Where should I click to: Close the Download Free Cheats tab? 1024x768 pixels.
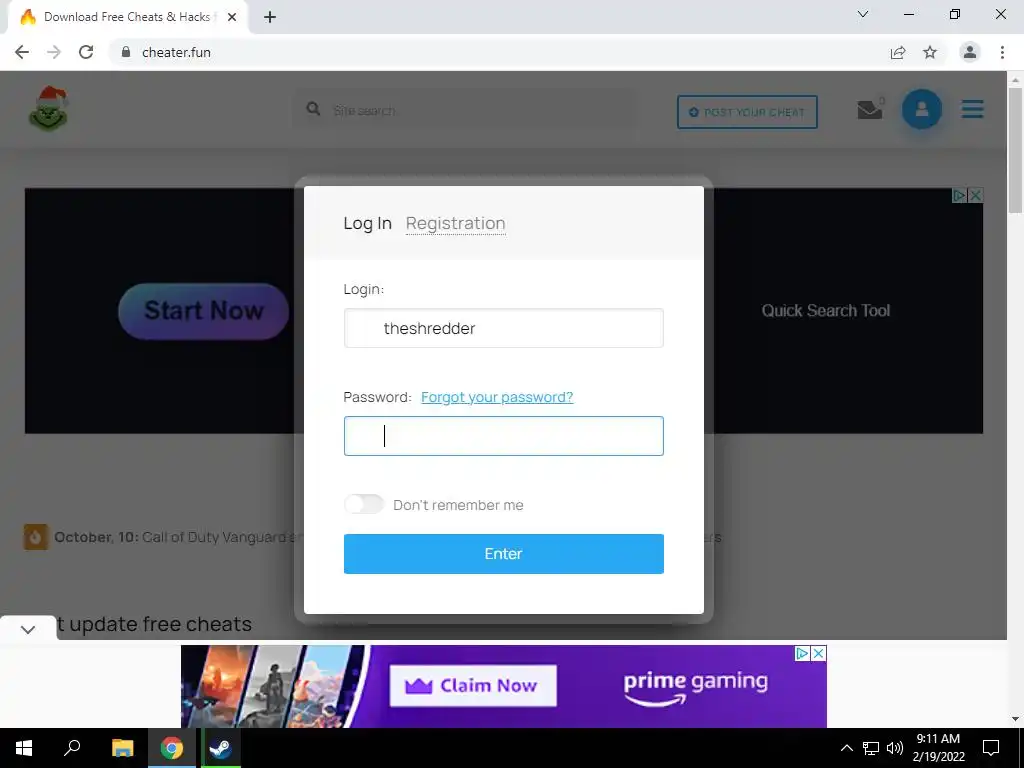[232, 17]
